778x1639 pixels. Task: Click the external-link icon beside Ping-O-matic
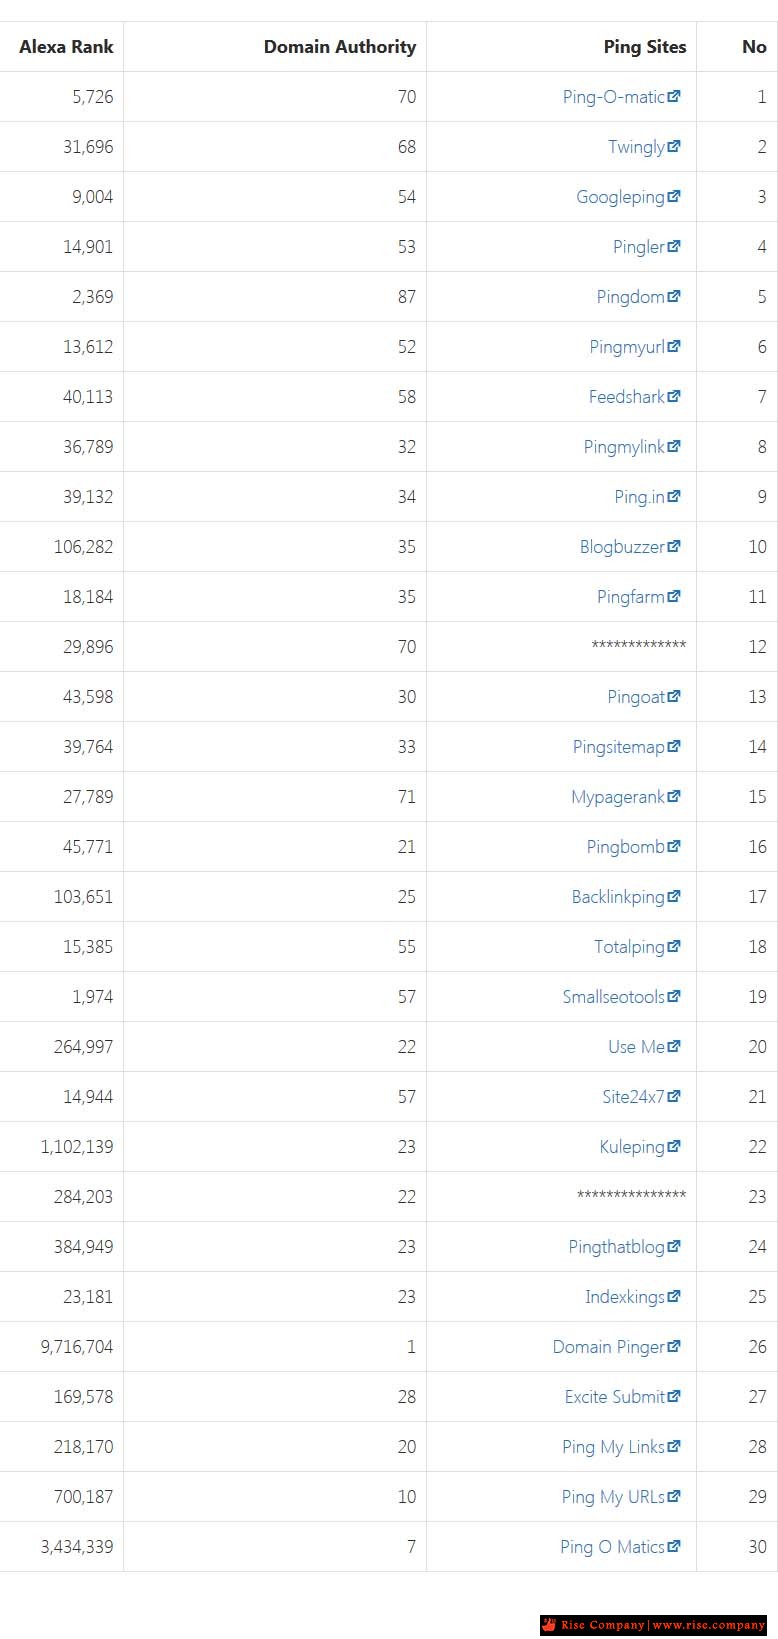[x=674, y=96]
